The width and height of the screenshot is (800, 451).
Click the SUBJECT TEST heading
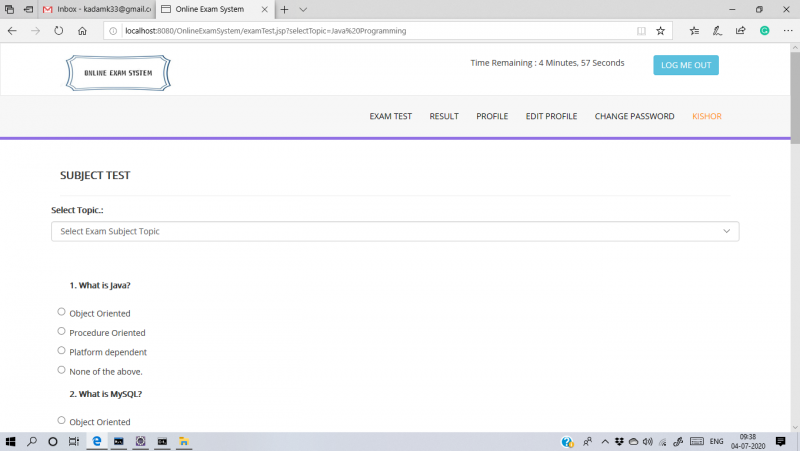pos(95,176)
